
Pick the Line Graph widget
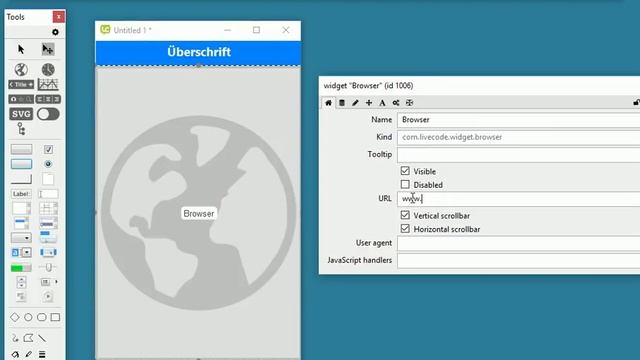[48, 84]
